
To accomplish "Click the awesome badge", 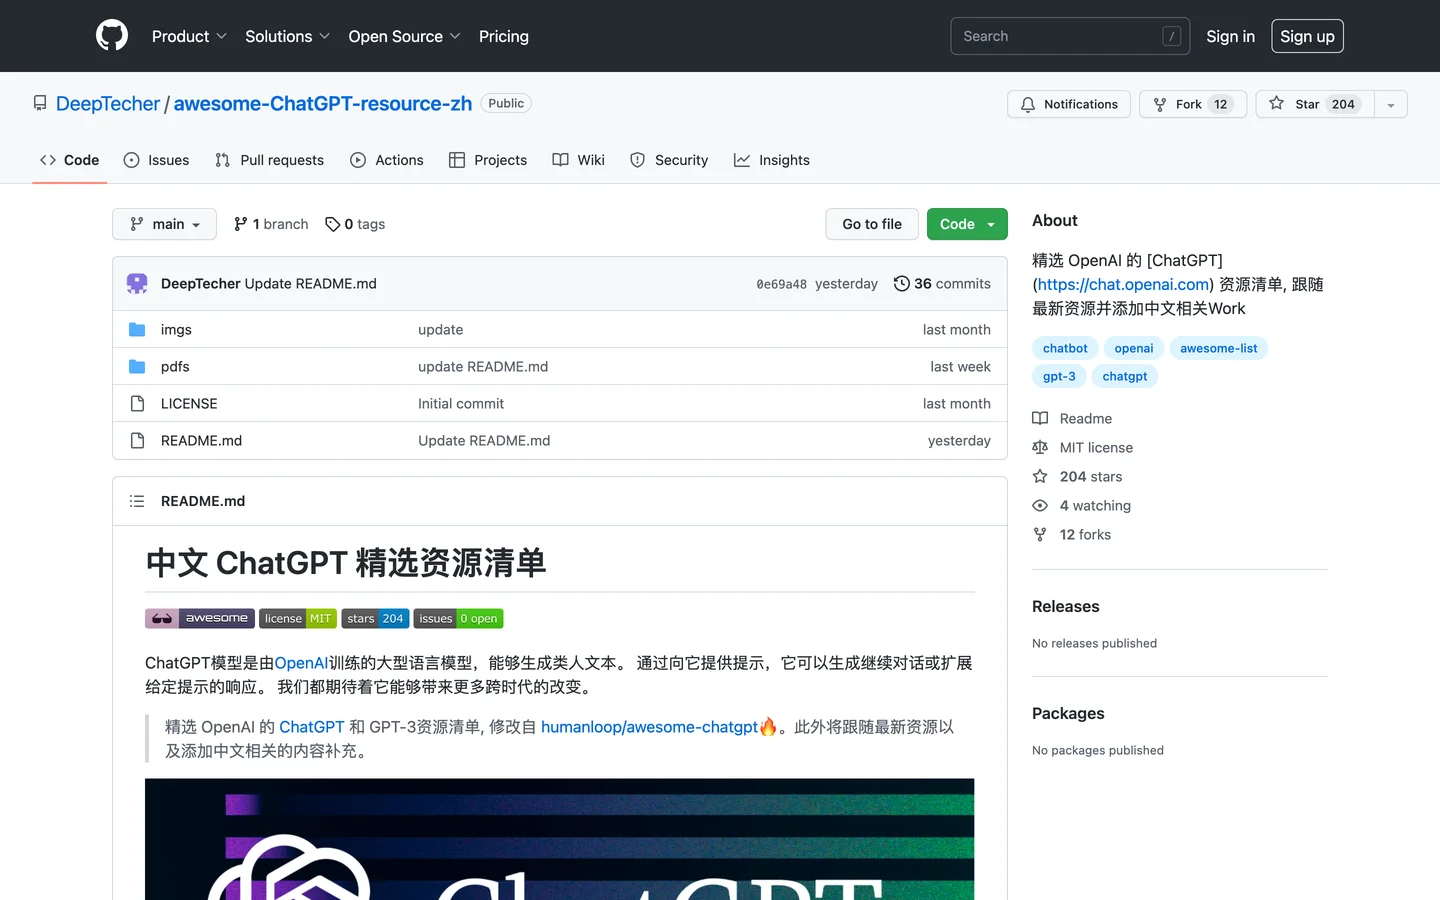I will coord(200,618).
